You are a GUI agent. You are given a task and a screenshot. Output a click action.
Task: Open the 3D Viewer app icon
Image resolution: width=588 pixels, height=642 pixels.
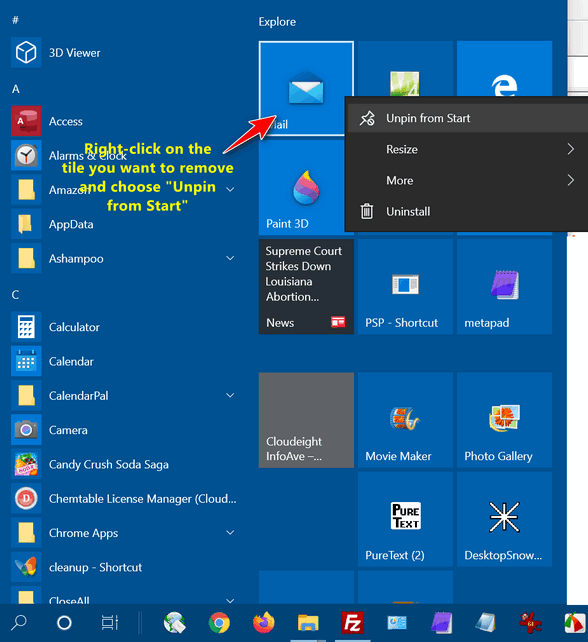click(26, 52)
